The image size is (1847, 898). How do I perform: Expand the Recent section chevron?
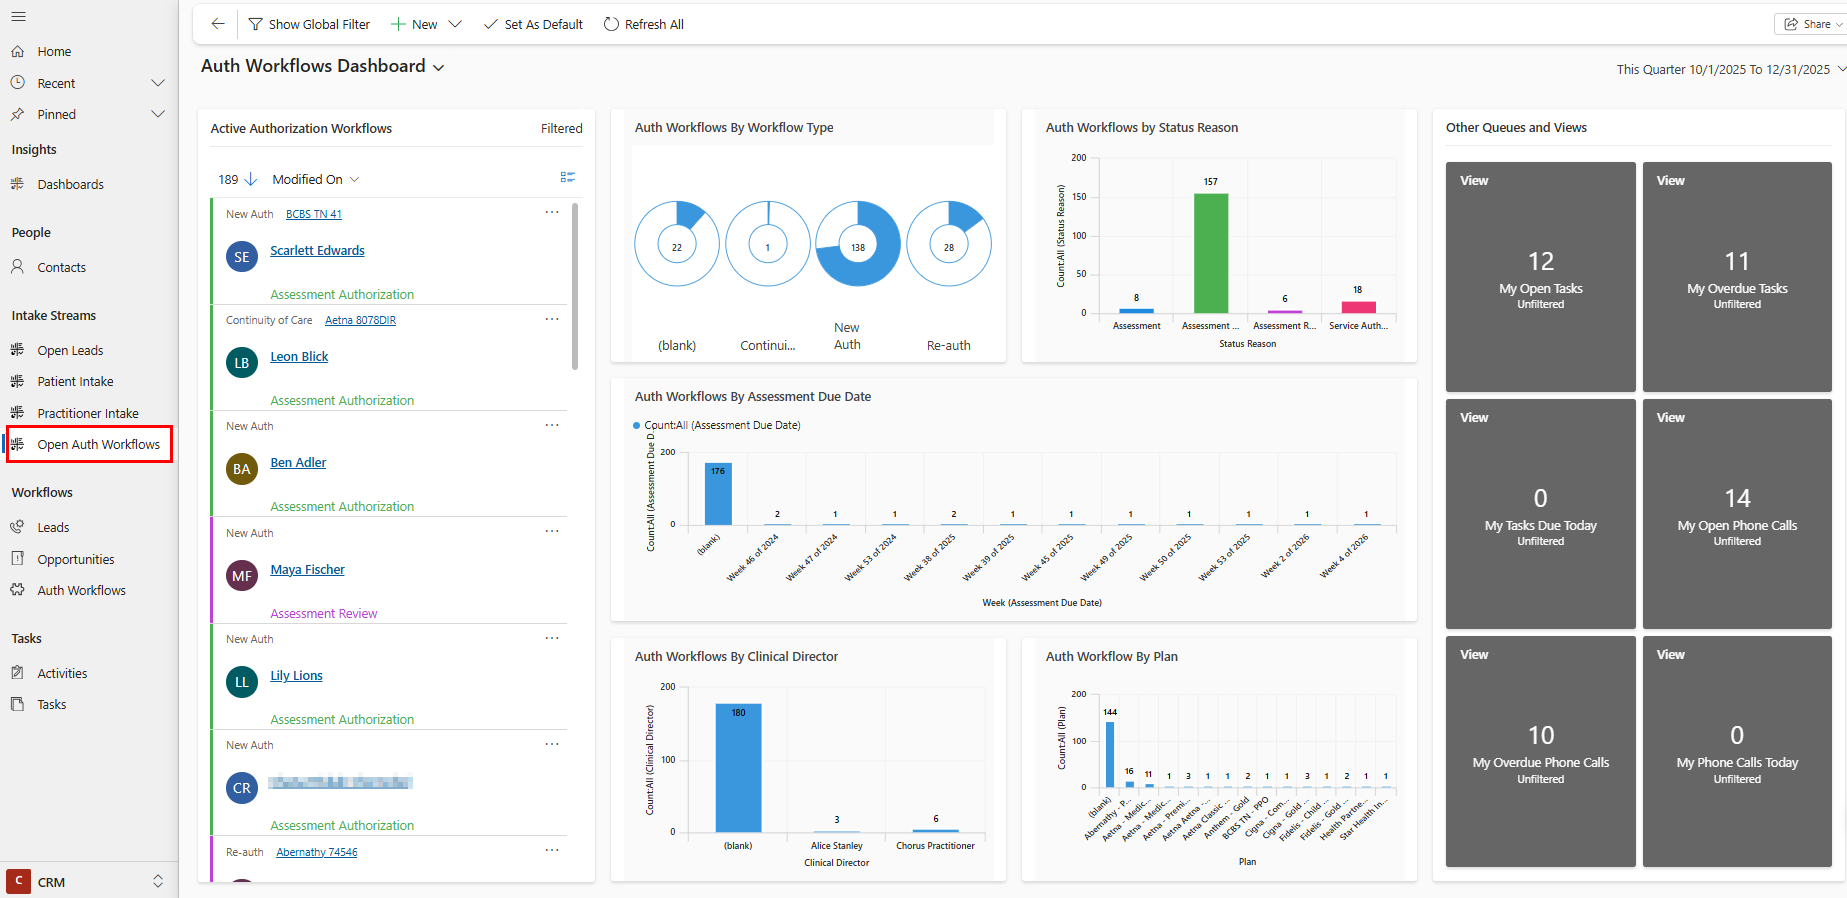tap(157, 83)
